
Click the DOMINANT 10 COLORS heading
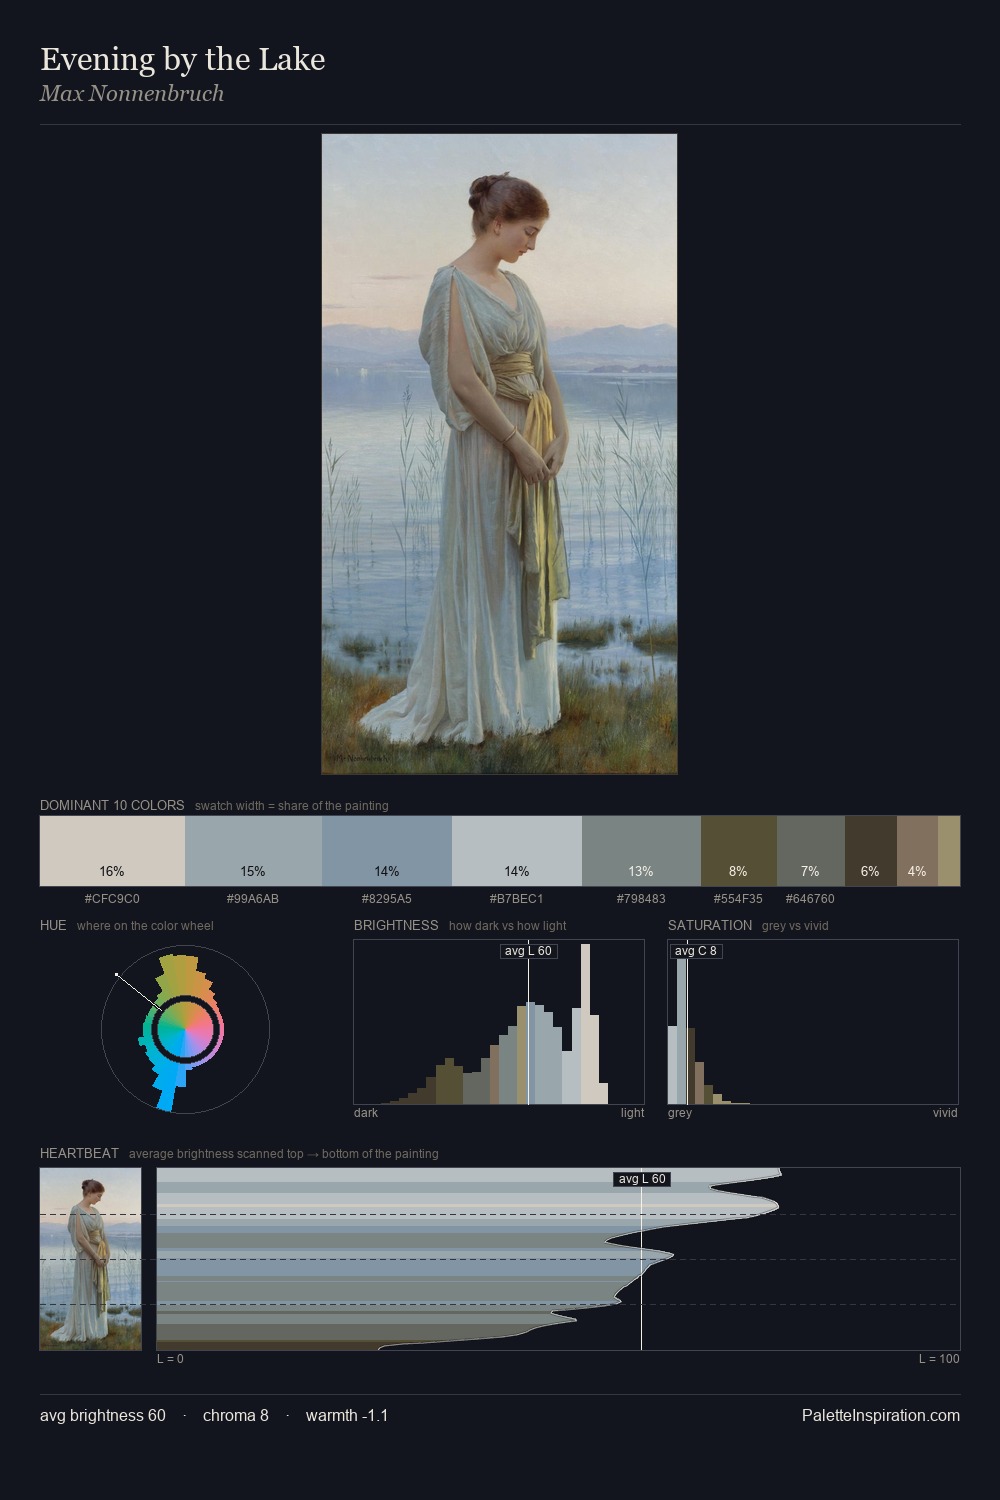112,805
